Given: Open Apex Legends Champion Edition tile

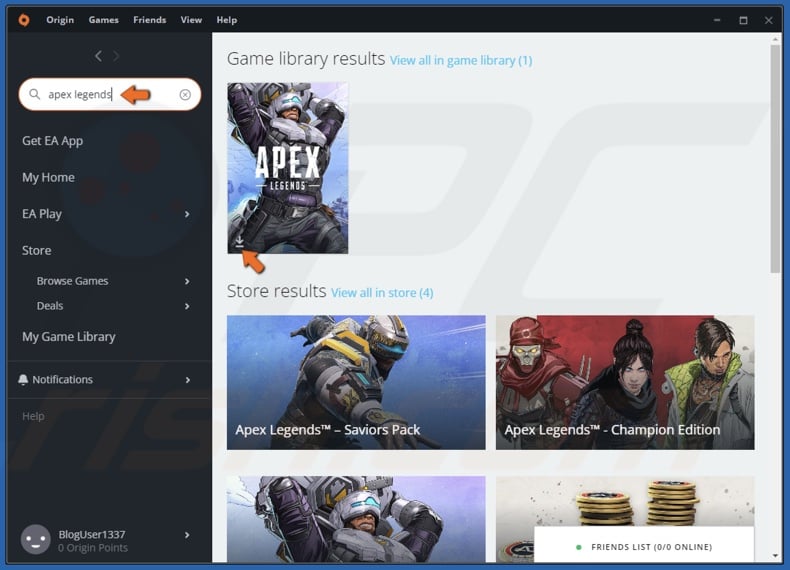Looking at the screenshot, I should coord(625,383).
